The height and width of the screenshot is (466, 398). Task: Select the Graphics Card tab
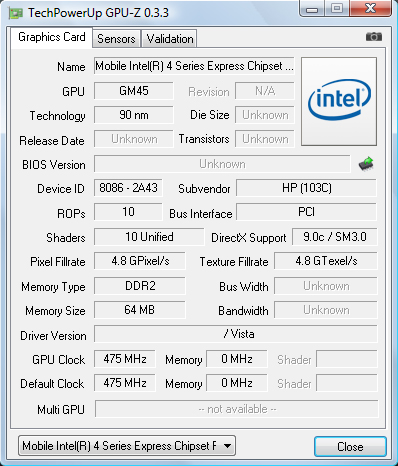(52, 37)
